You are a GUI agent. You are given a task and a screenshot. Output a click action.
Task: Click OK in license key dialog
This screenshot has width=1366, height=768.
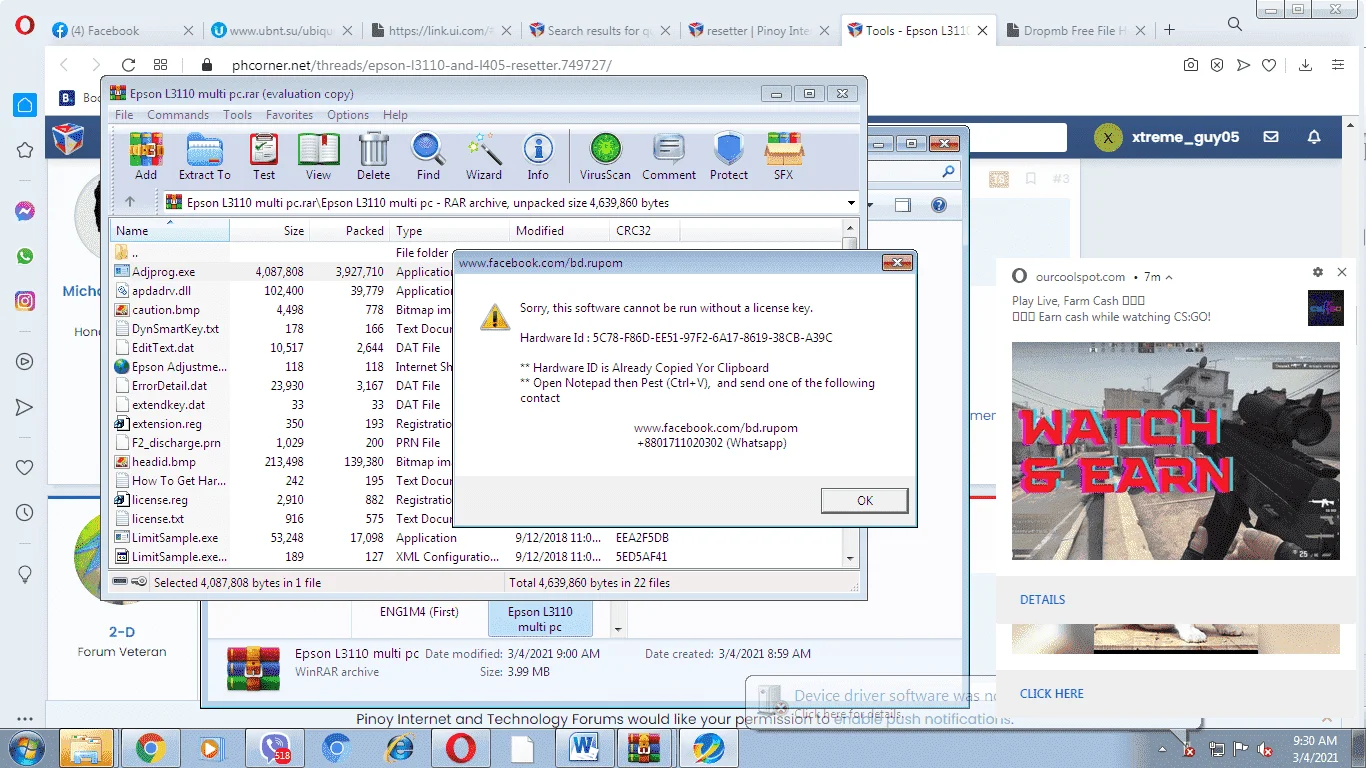click(865, 501)
